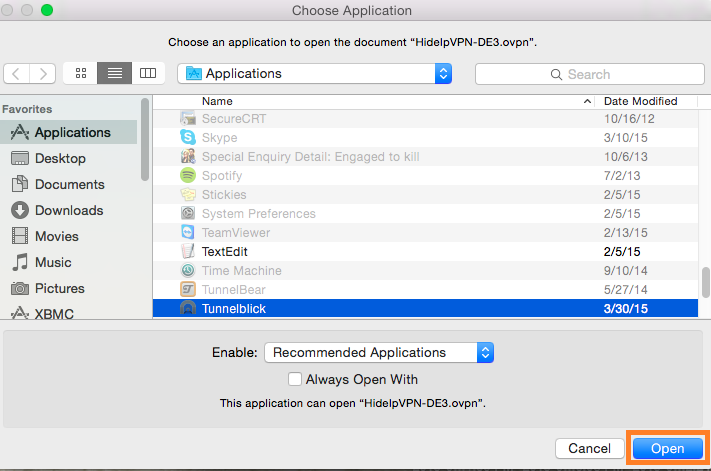Click the SecureCRT app icon
The image size is (711, 471).
coord(188,118)
